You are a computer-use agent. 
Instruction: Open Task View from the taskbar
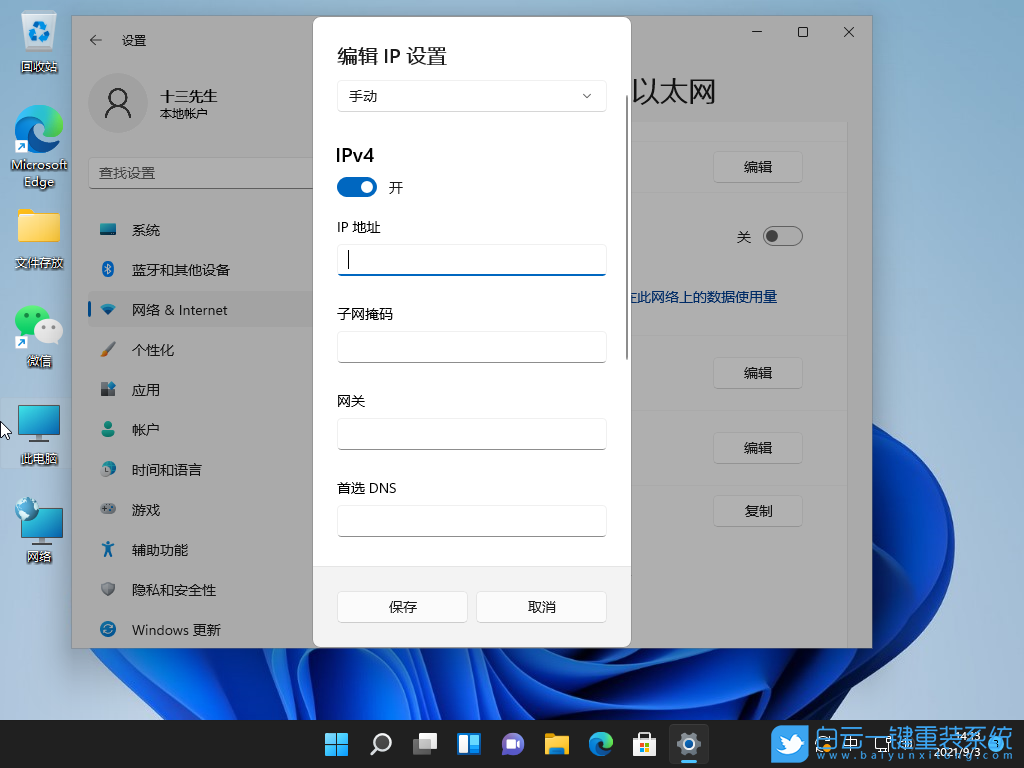424,744
